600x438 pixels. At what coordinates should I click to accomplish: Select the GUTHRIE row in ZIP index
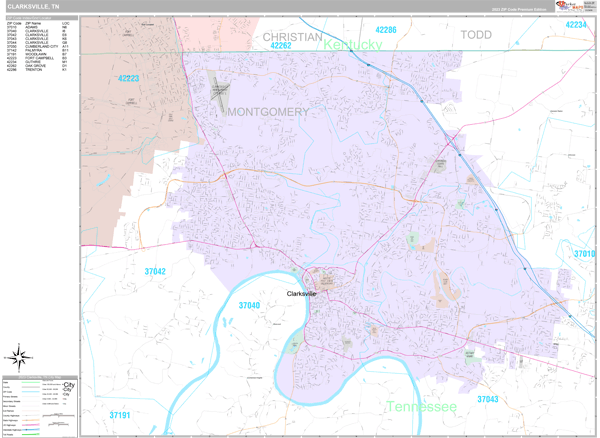point(38,62)
